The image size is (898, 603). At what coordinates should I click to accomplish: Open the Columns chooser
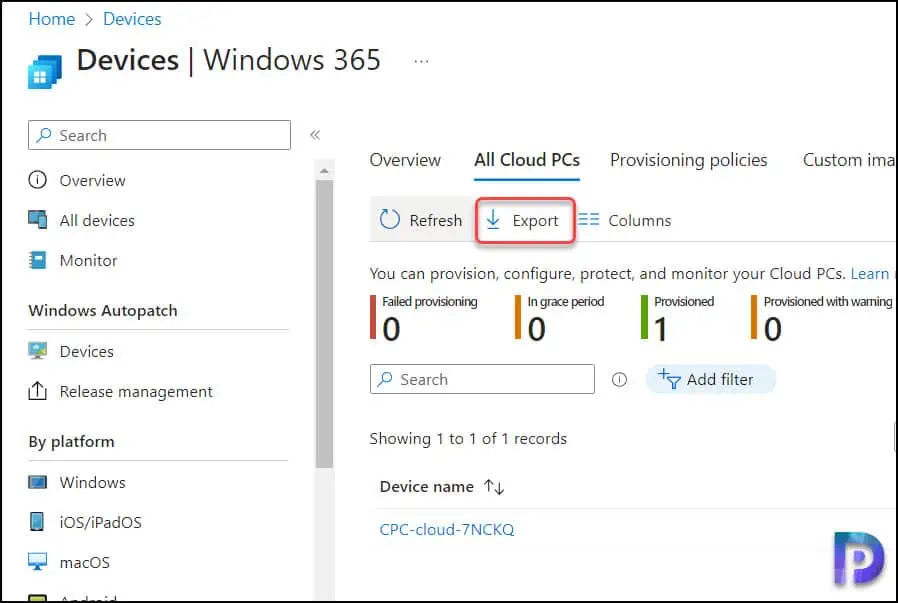[x=624, y=220]
